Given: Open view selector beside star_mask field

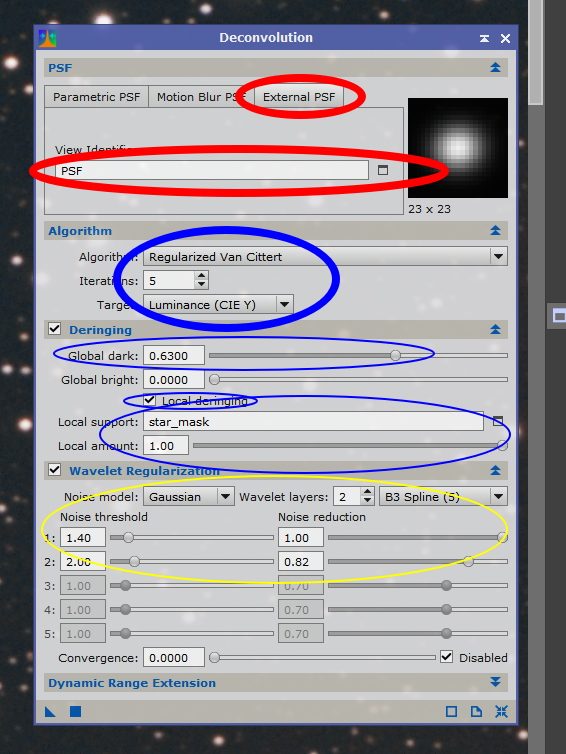Looking at the screenshot, I should coord(498,421).
